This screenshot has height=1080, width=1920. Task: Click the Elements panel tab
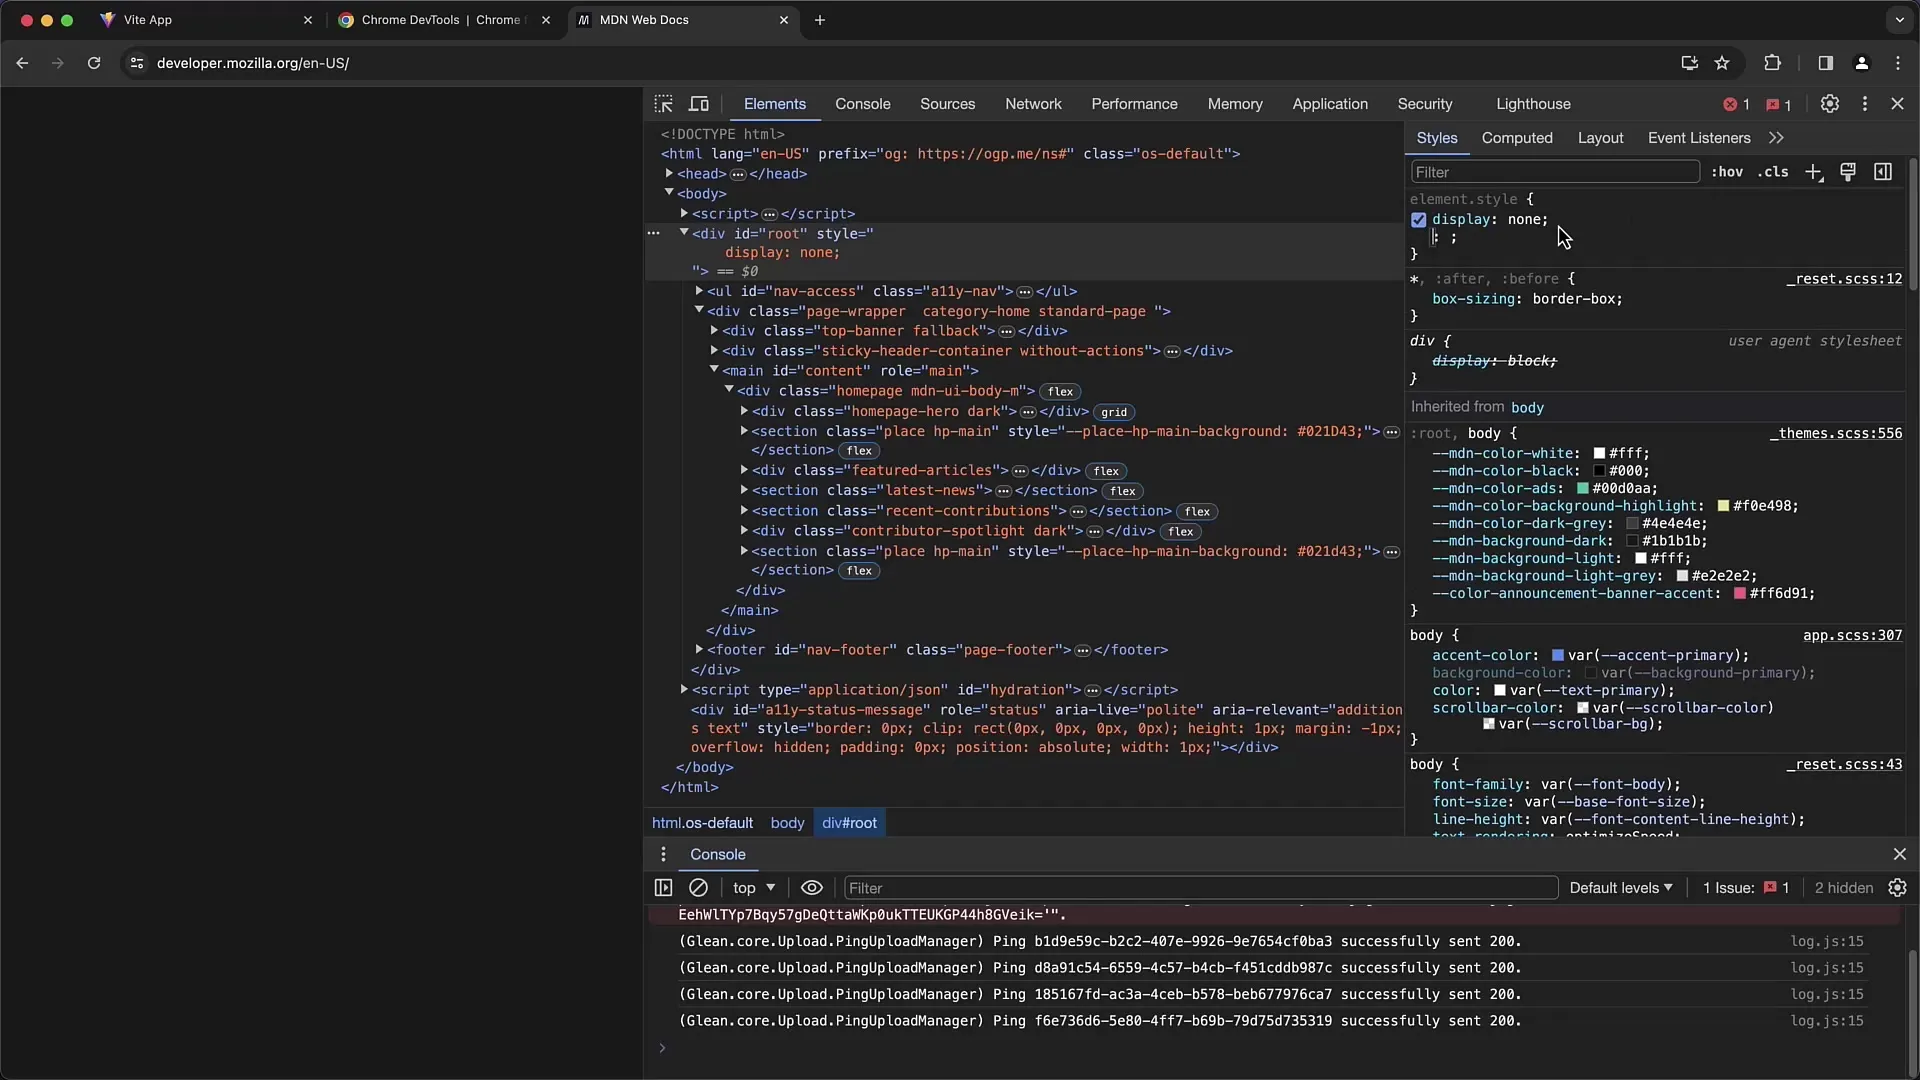coord(774,103)
